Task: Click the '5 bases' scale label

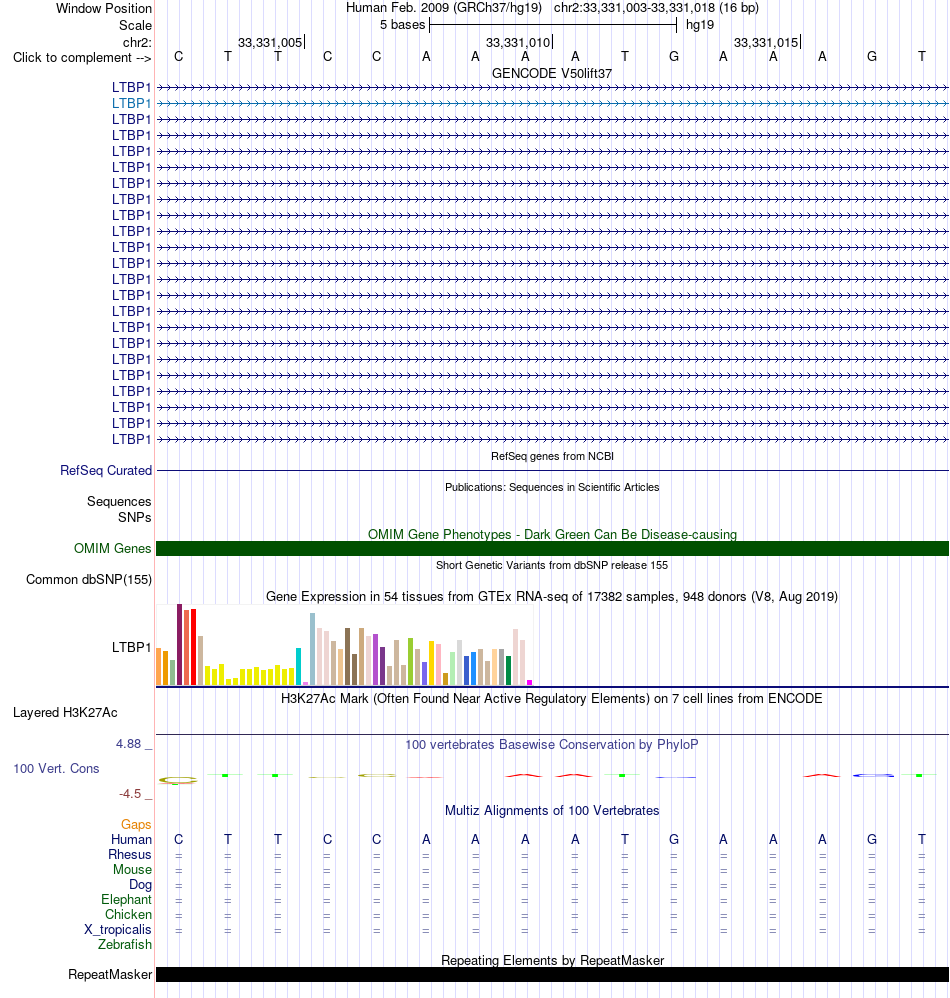Action: [x=402, y=24]
